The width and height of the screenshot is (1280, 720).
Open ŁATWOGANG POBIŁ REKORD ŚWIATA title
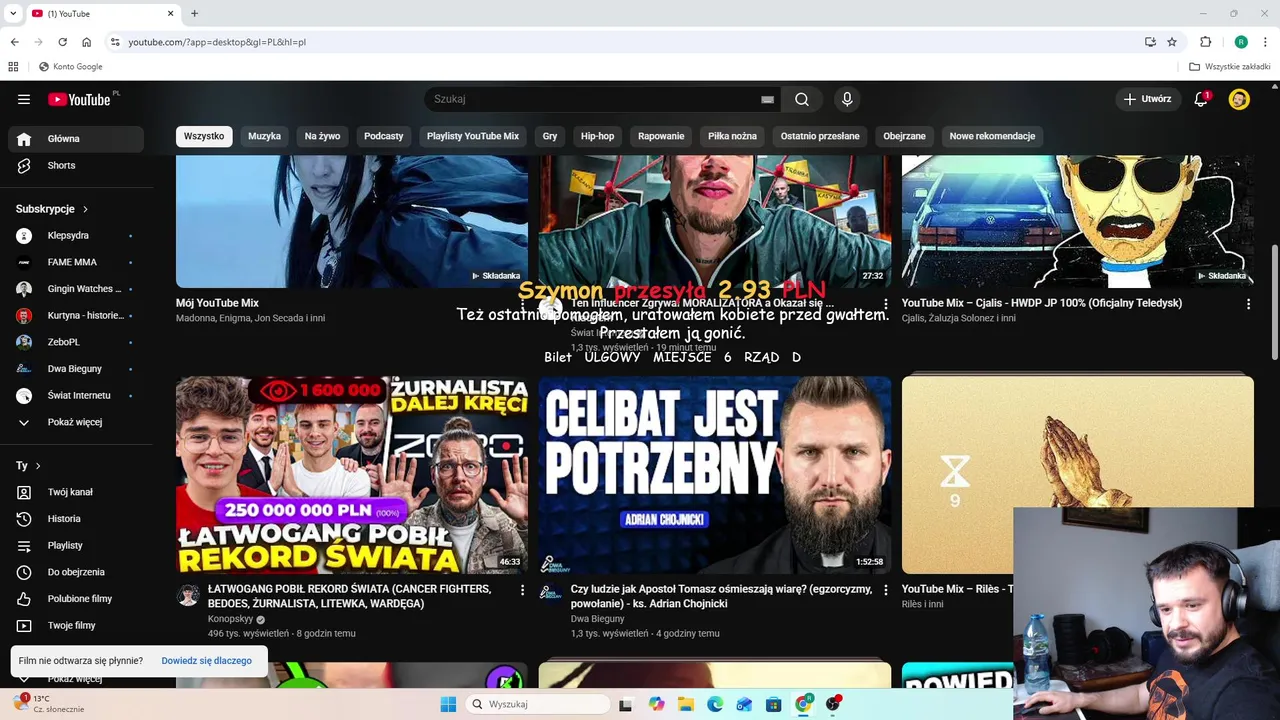pos(350,596)
